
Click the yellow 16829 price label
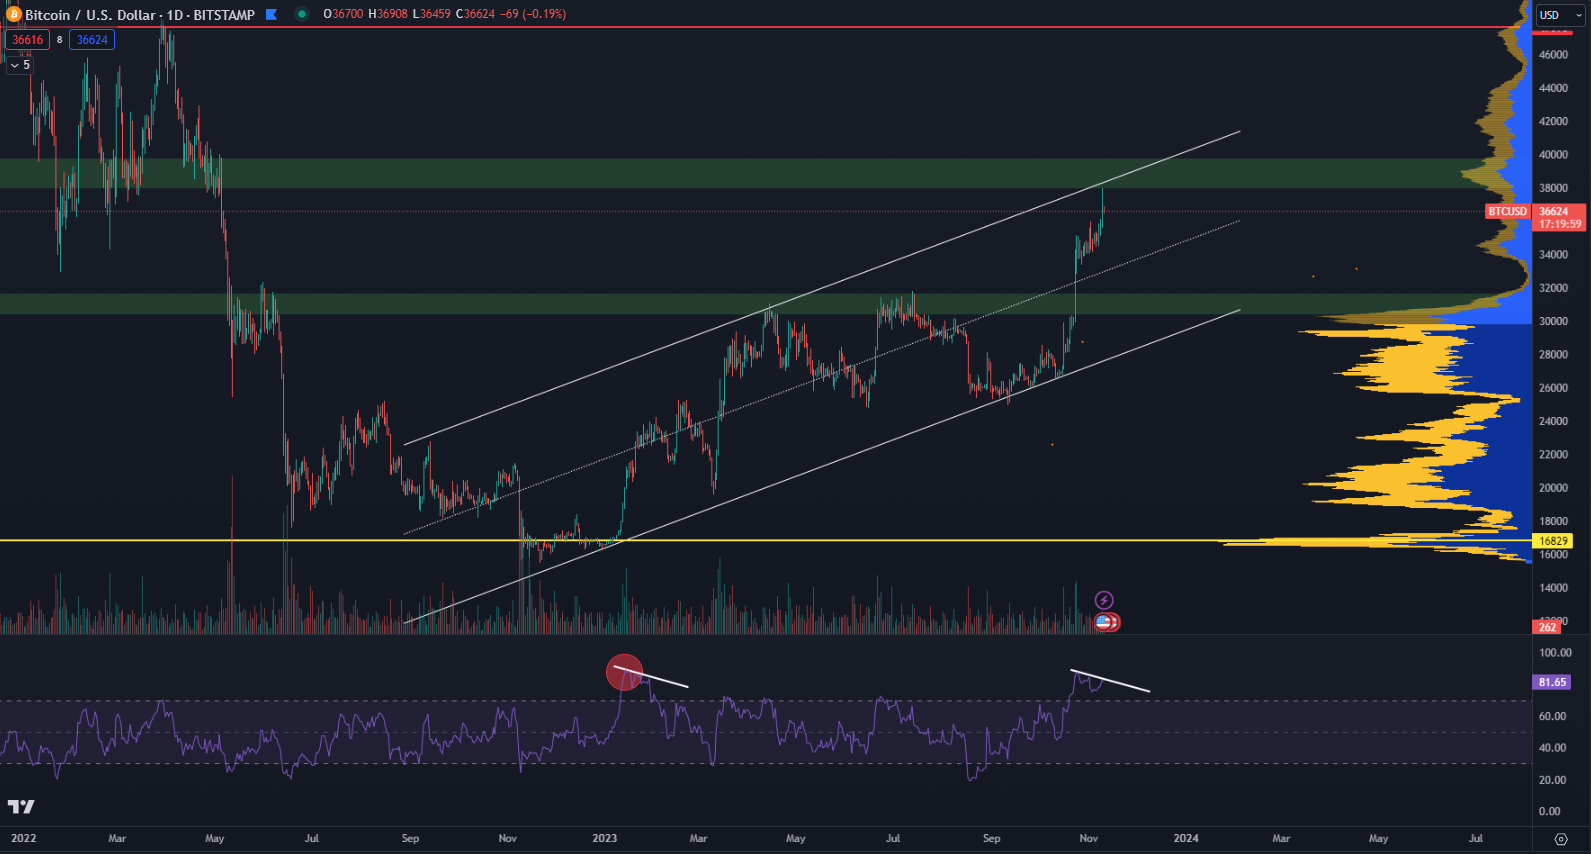pos(1553,541)
